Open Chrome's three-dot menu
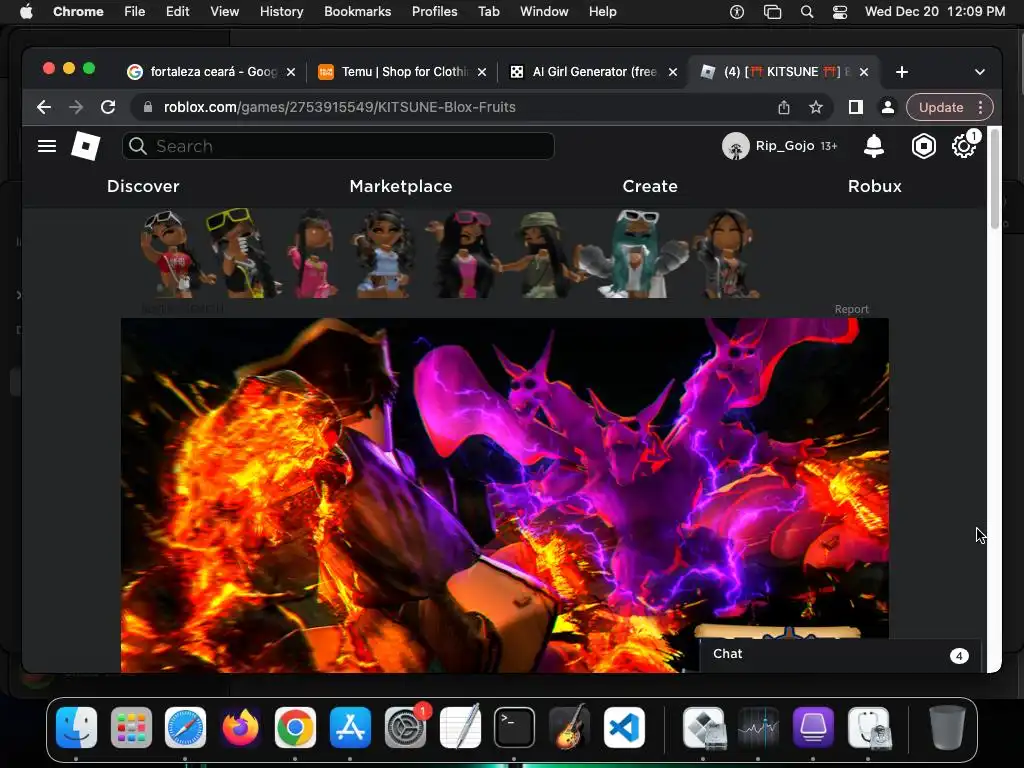This screenshot has height=768, width=1024. pyautogui.click(x=980, y=107)
